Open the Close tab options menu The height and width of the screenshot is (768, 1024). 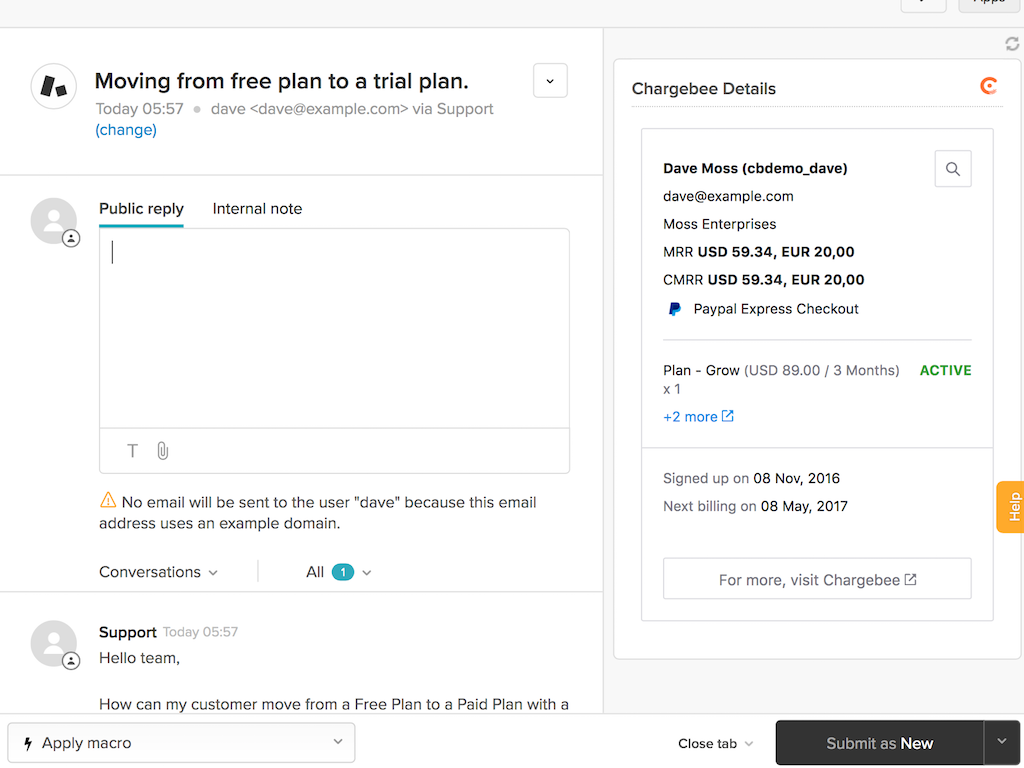715,743
